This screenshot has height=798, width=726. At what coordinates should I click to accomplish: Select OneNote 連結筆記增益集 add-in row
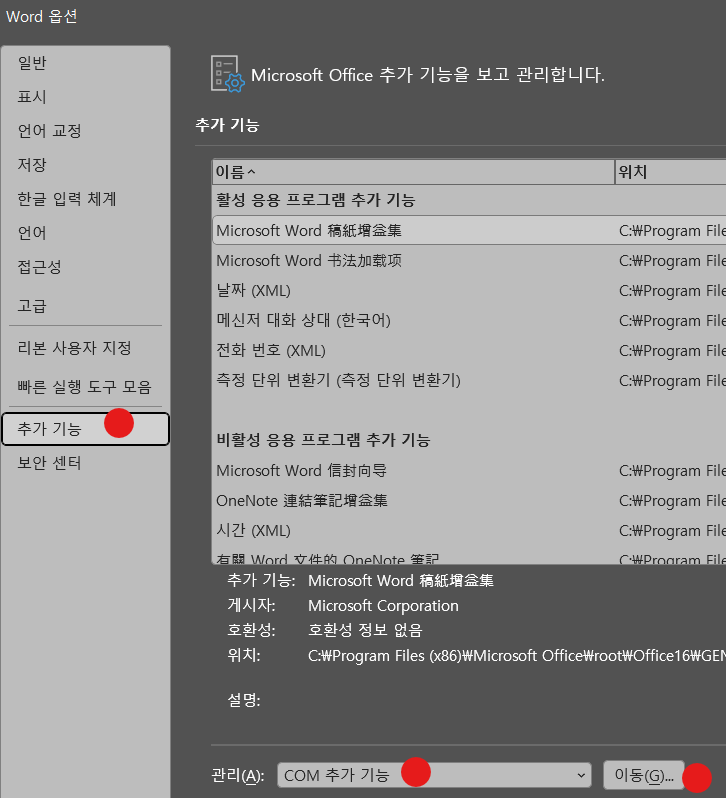click(469, 501)
